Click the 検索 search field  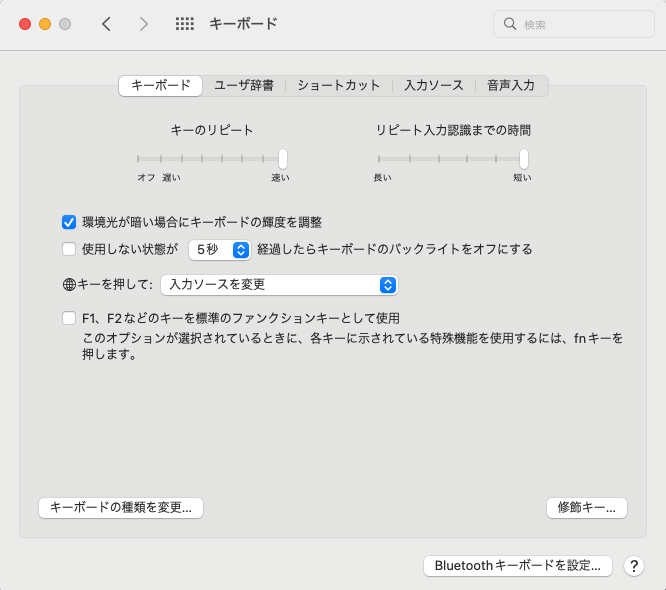pos(573,24)
